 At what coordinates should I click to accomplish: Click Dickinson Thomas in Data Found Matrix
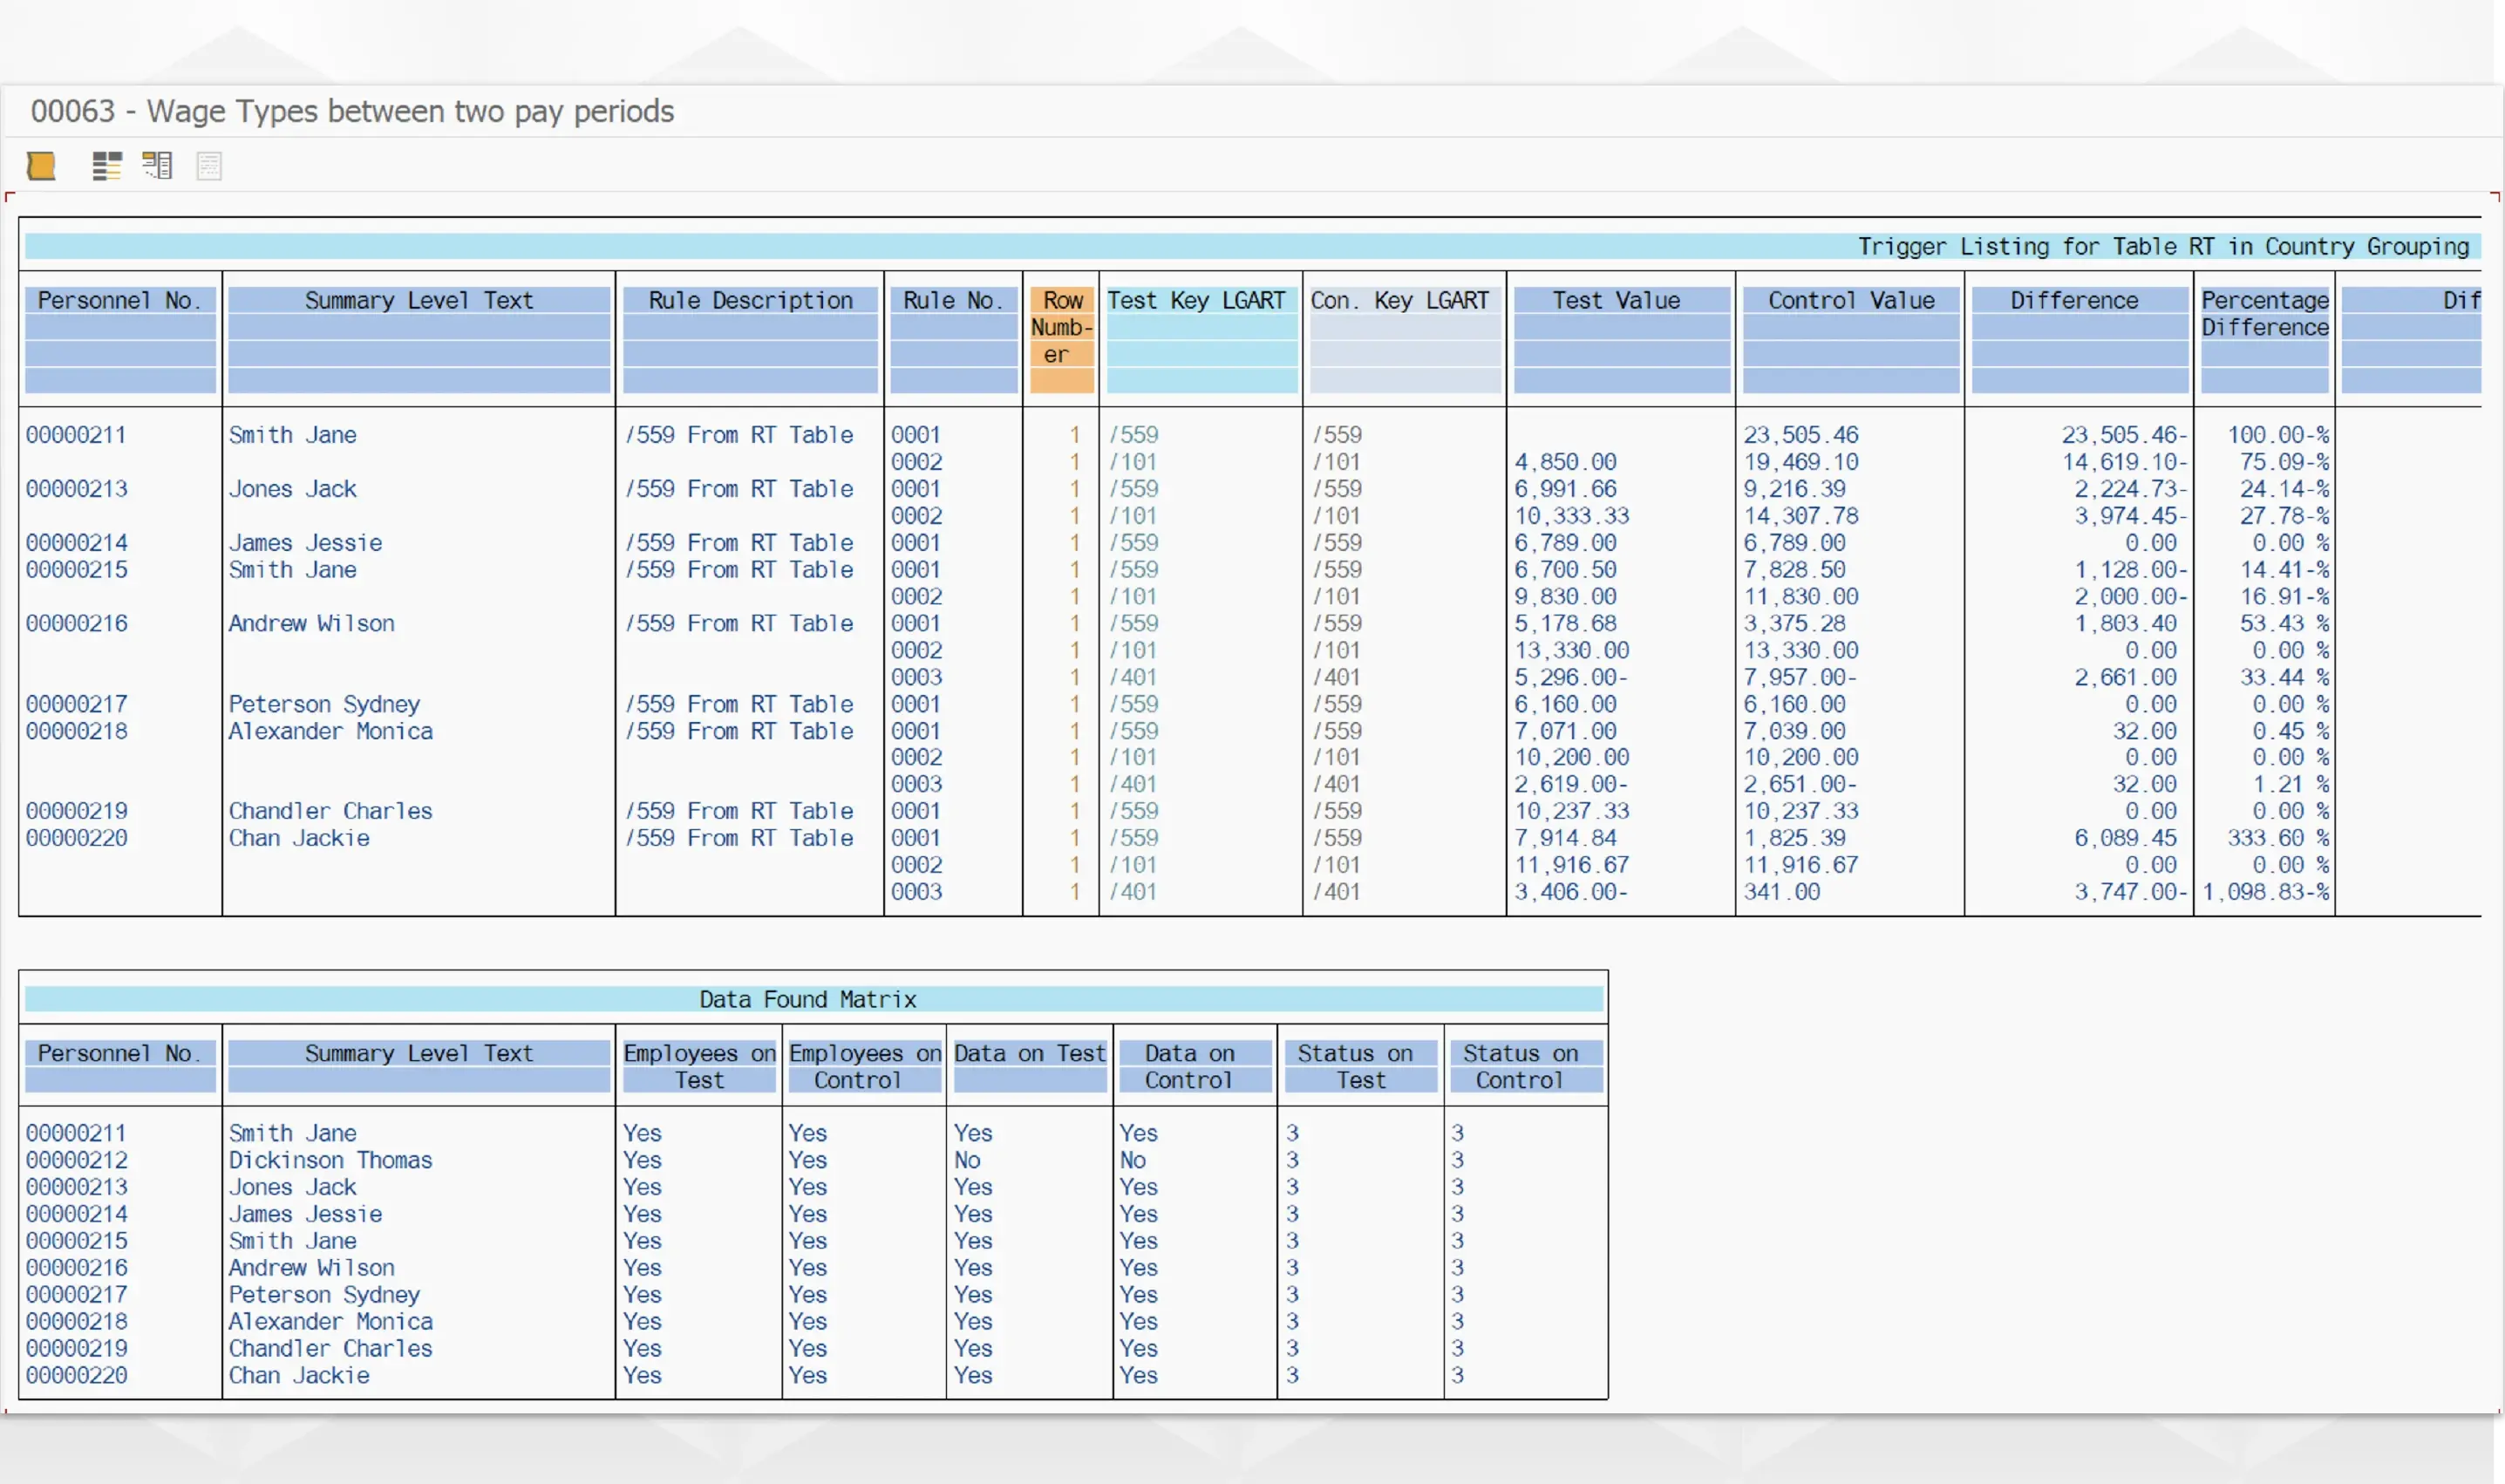pos(330,1161)
